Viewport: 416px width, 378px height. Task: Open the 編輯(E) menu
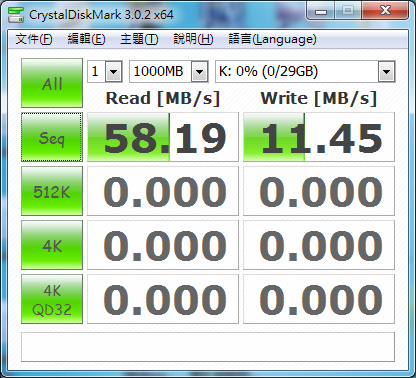coord(86,39)
